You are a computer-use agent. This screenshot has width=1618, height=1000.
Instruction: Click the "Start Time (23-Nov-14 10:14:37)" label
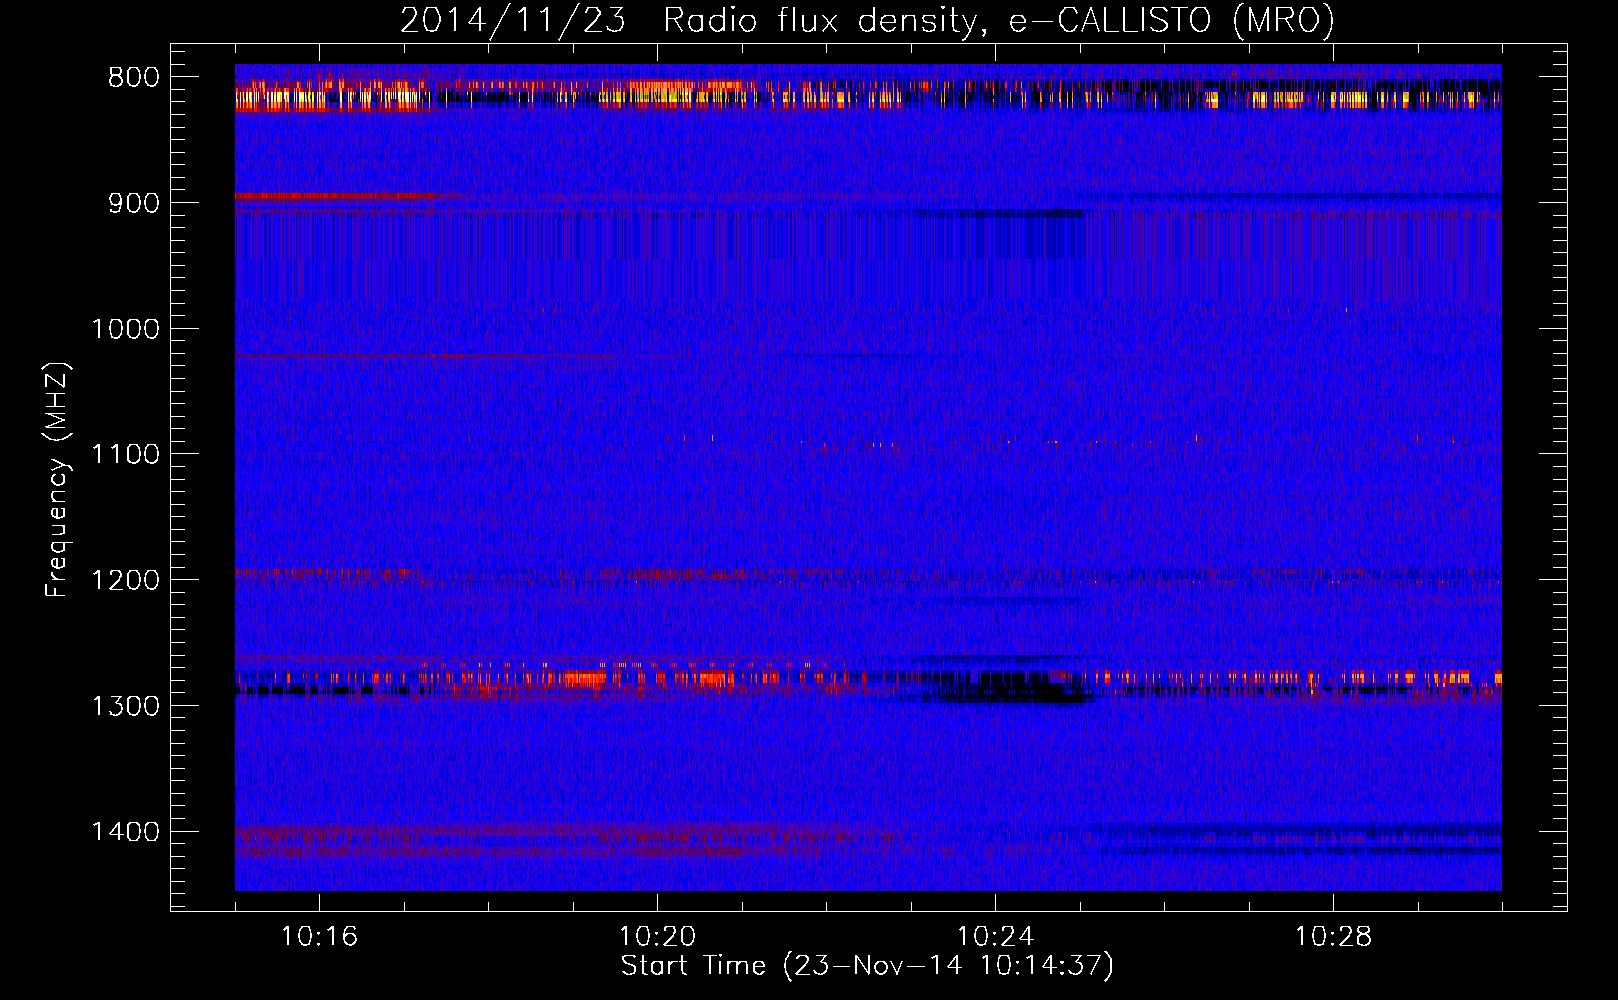click(x=867, y=966)
